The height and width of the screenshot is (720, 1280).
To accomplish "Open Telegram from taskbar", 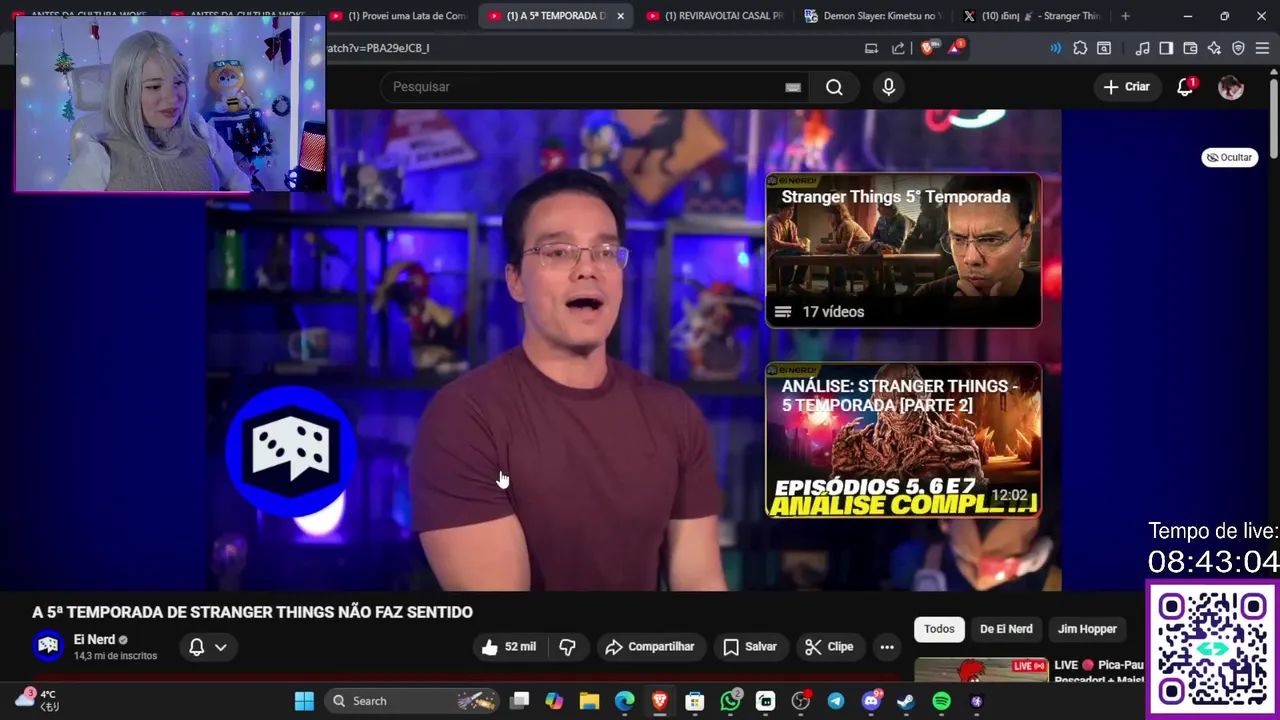I will tap(836, 701).
